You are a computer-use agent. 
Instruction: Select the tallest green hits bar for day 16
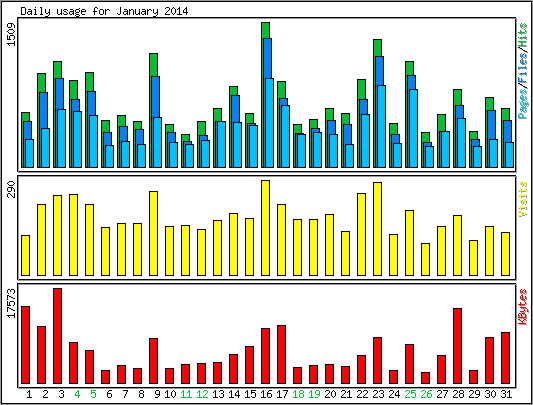click(266, 31)
